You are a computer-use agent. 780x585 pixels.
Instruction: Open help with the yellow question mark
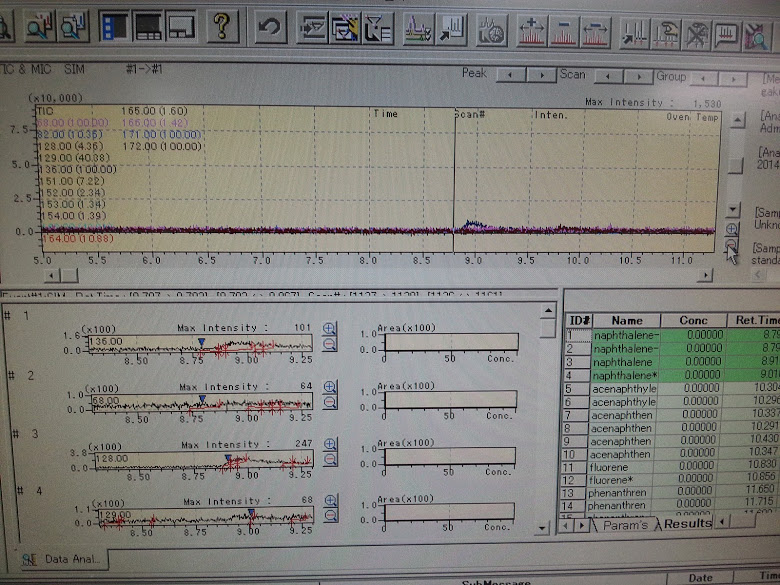pyautogui.click(x=222, y=26)
